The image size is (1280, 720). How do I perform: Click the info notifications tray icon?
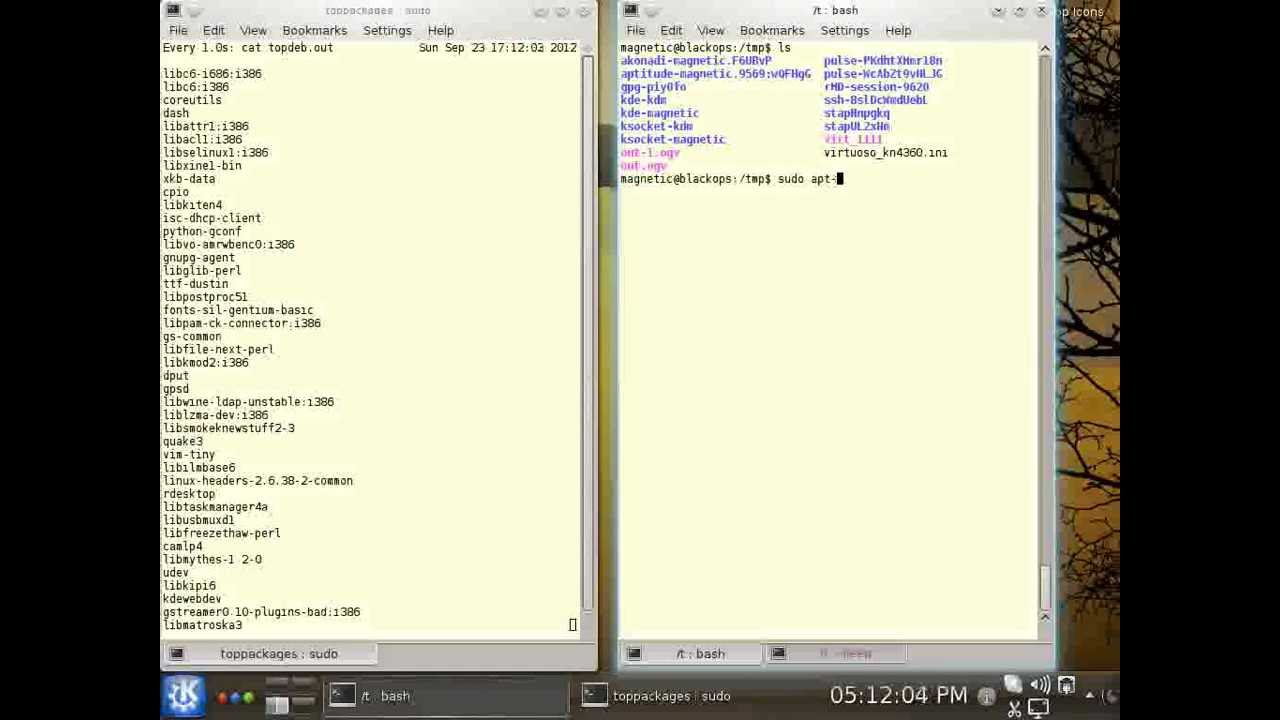pos(986,697)
